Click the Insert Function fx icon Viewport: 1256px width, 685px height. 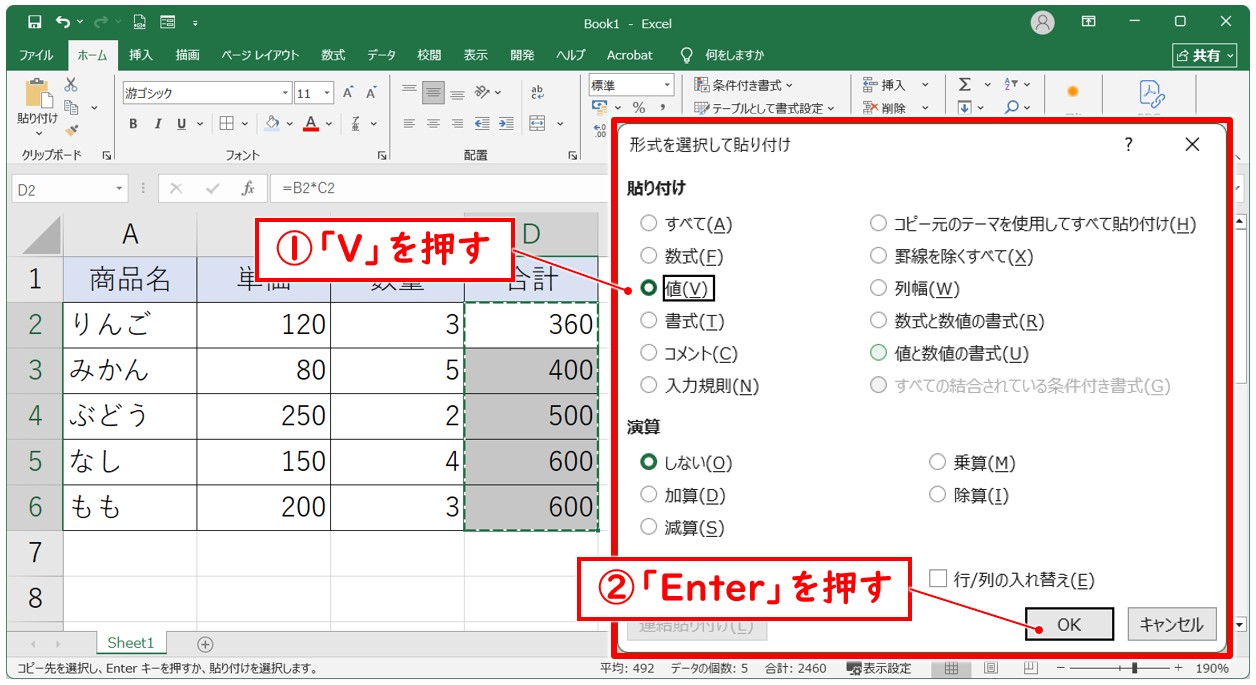pyautogui.click(x=247, y=188)
